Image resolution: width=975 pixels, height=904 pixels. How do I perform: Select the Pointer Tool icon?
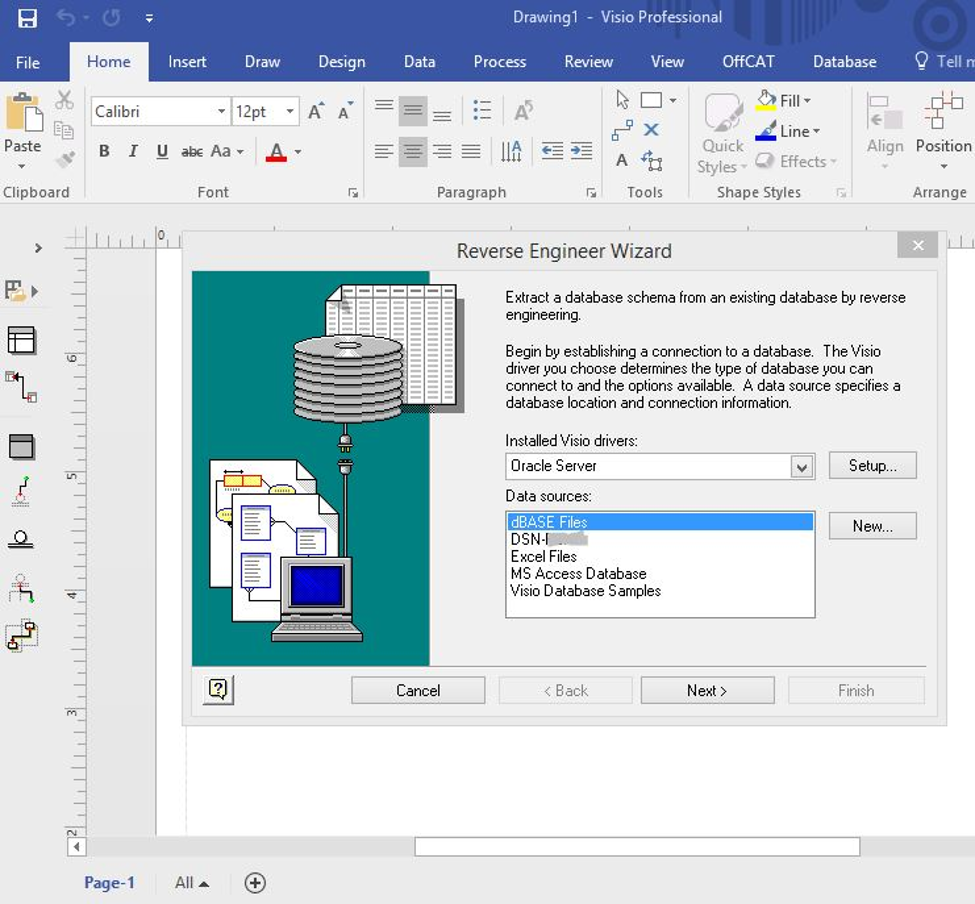point(623,100)
